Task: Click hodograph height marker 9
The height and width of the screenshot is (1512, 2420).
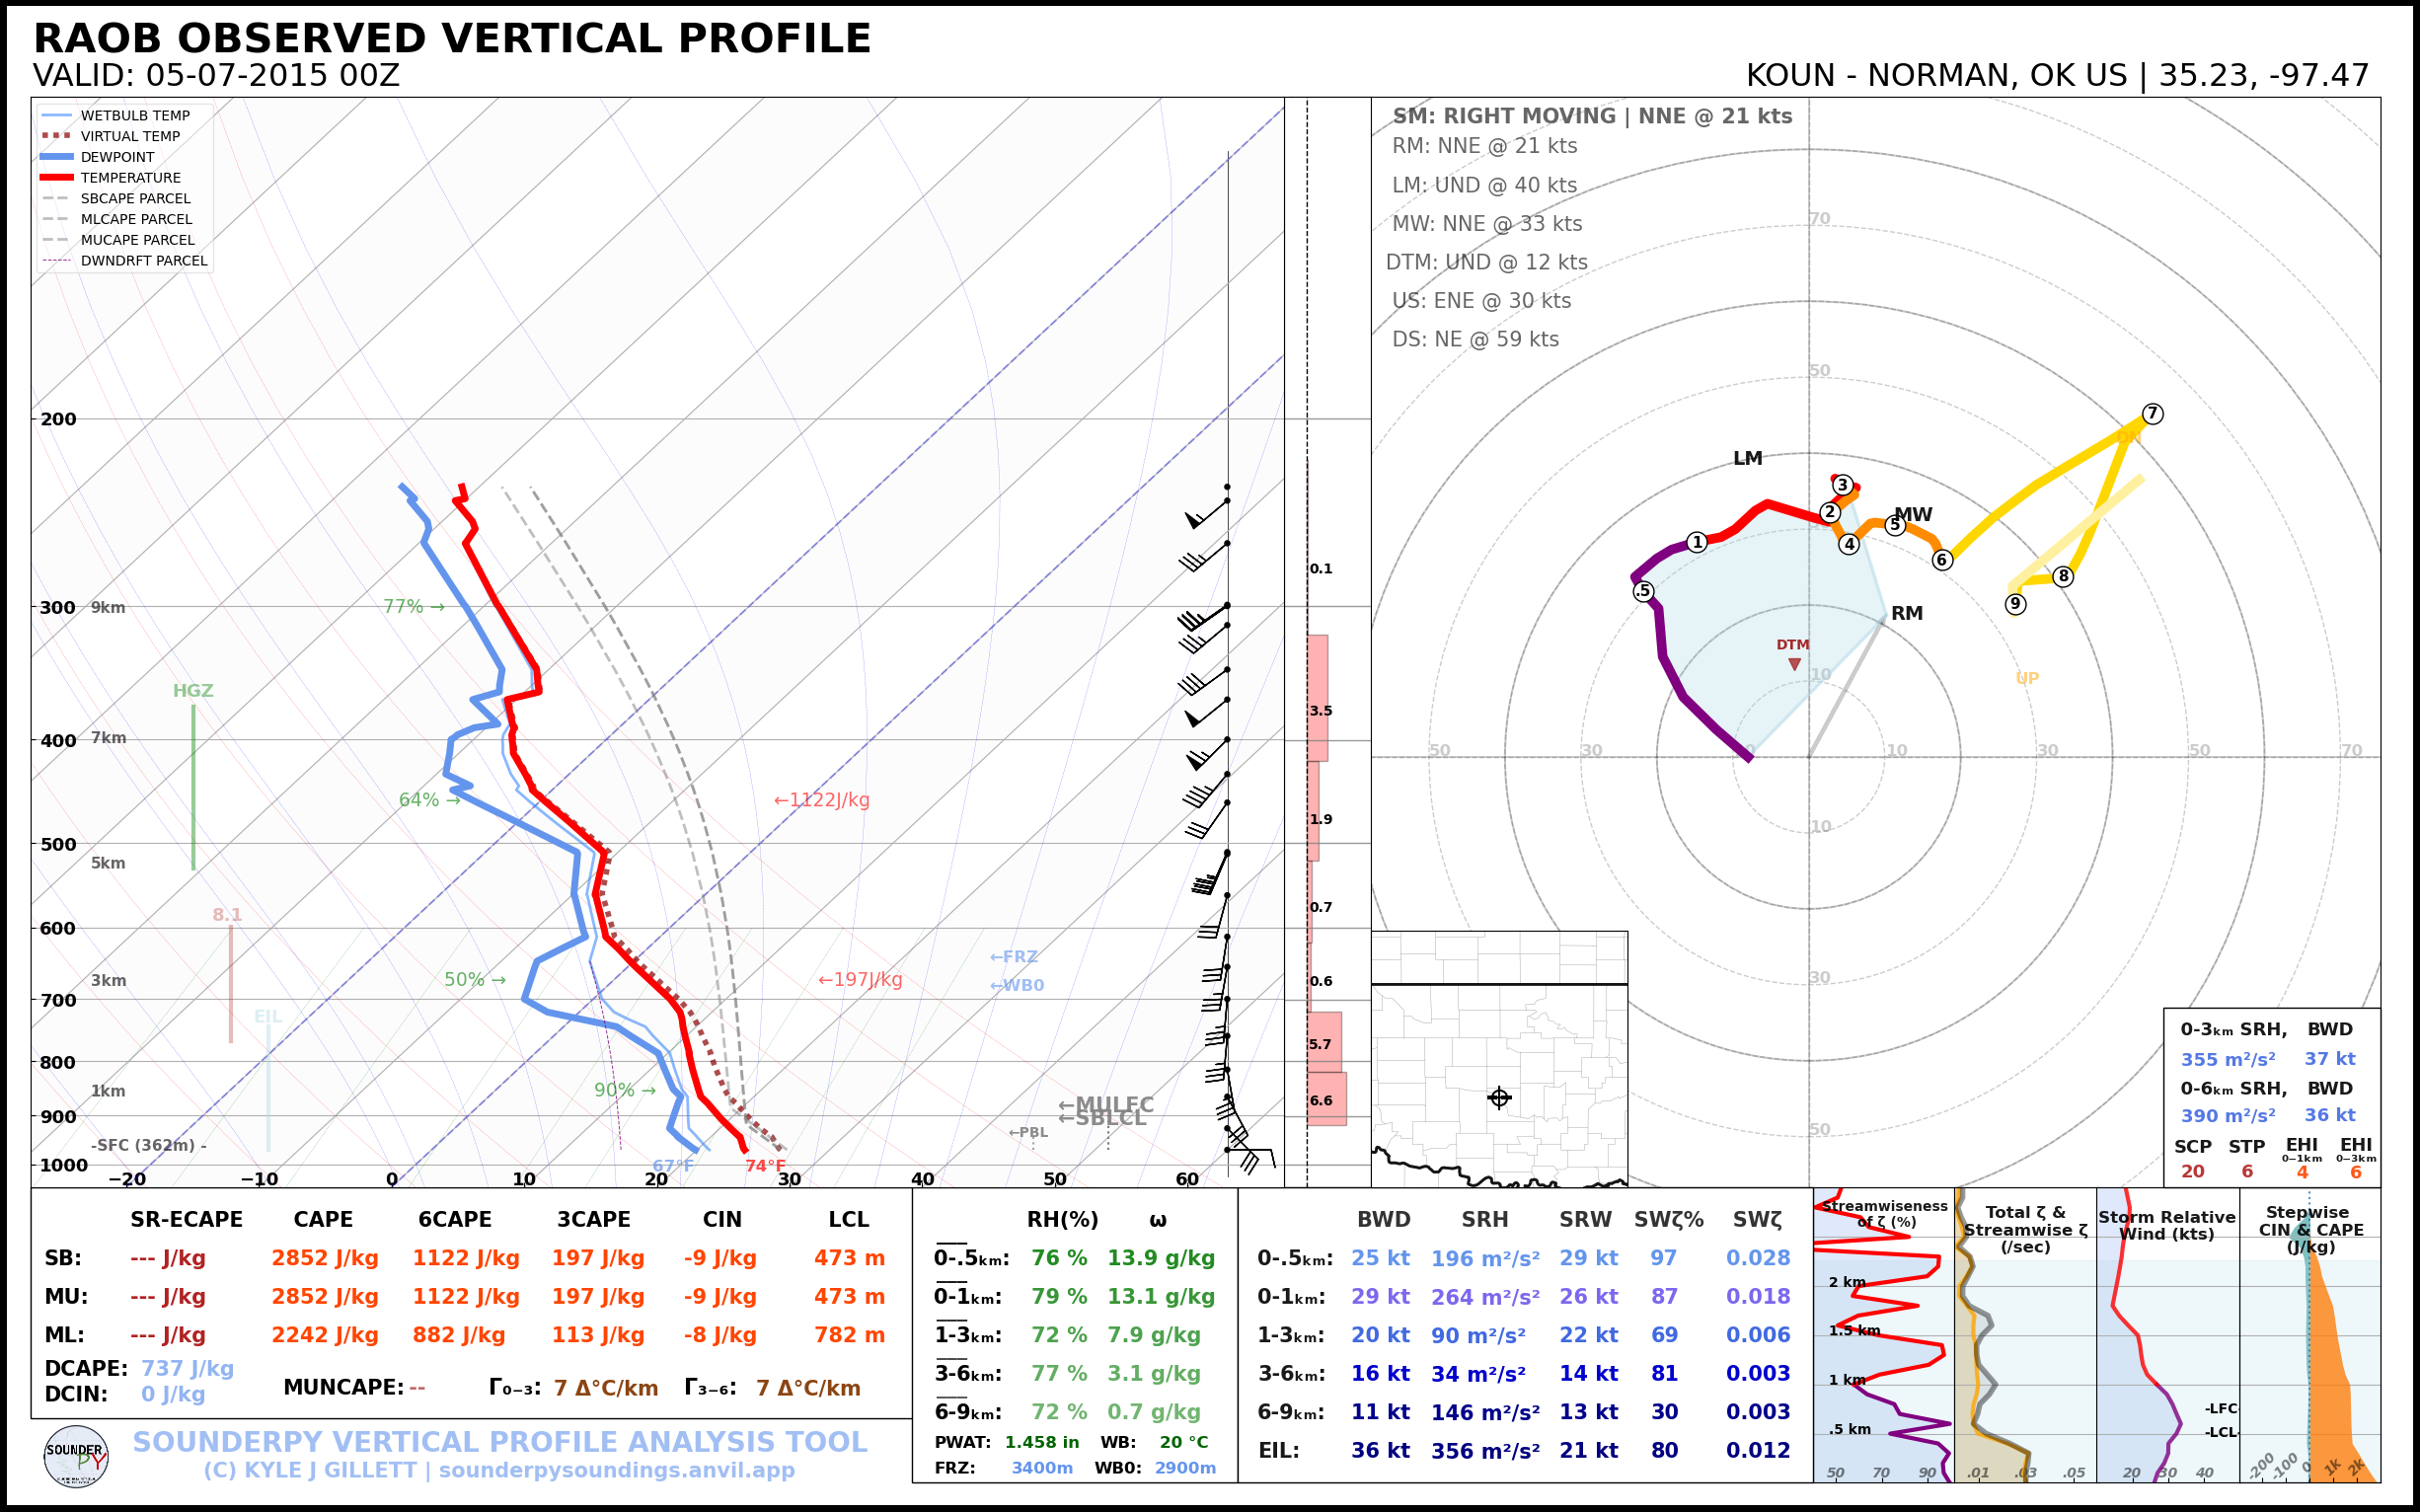Action: [x=2015, y=604]
